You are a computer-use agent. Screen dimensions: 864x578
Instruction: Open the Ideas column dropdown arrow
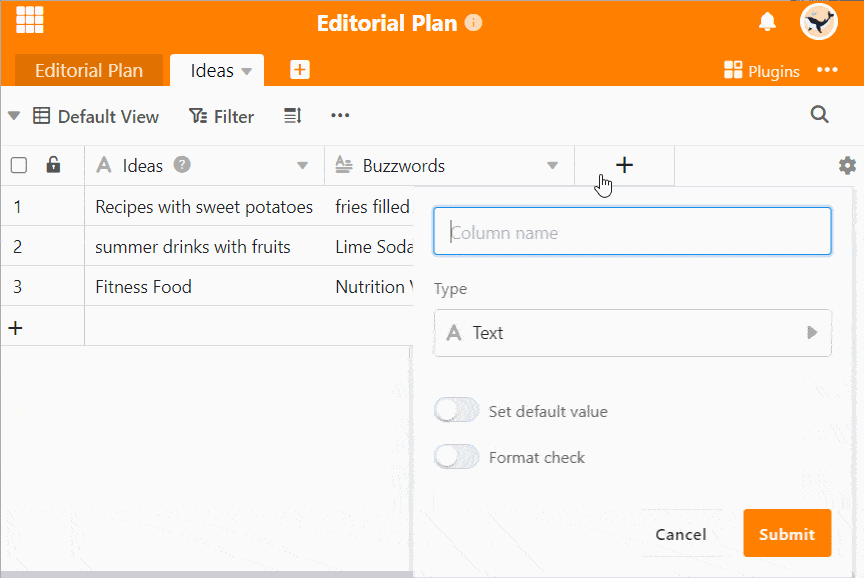pyautogui.click(x=302, y=166)
